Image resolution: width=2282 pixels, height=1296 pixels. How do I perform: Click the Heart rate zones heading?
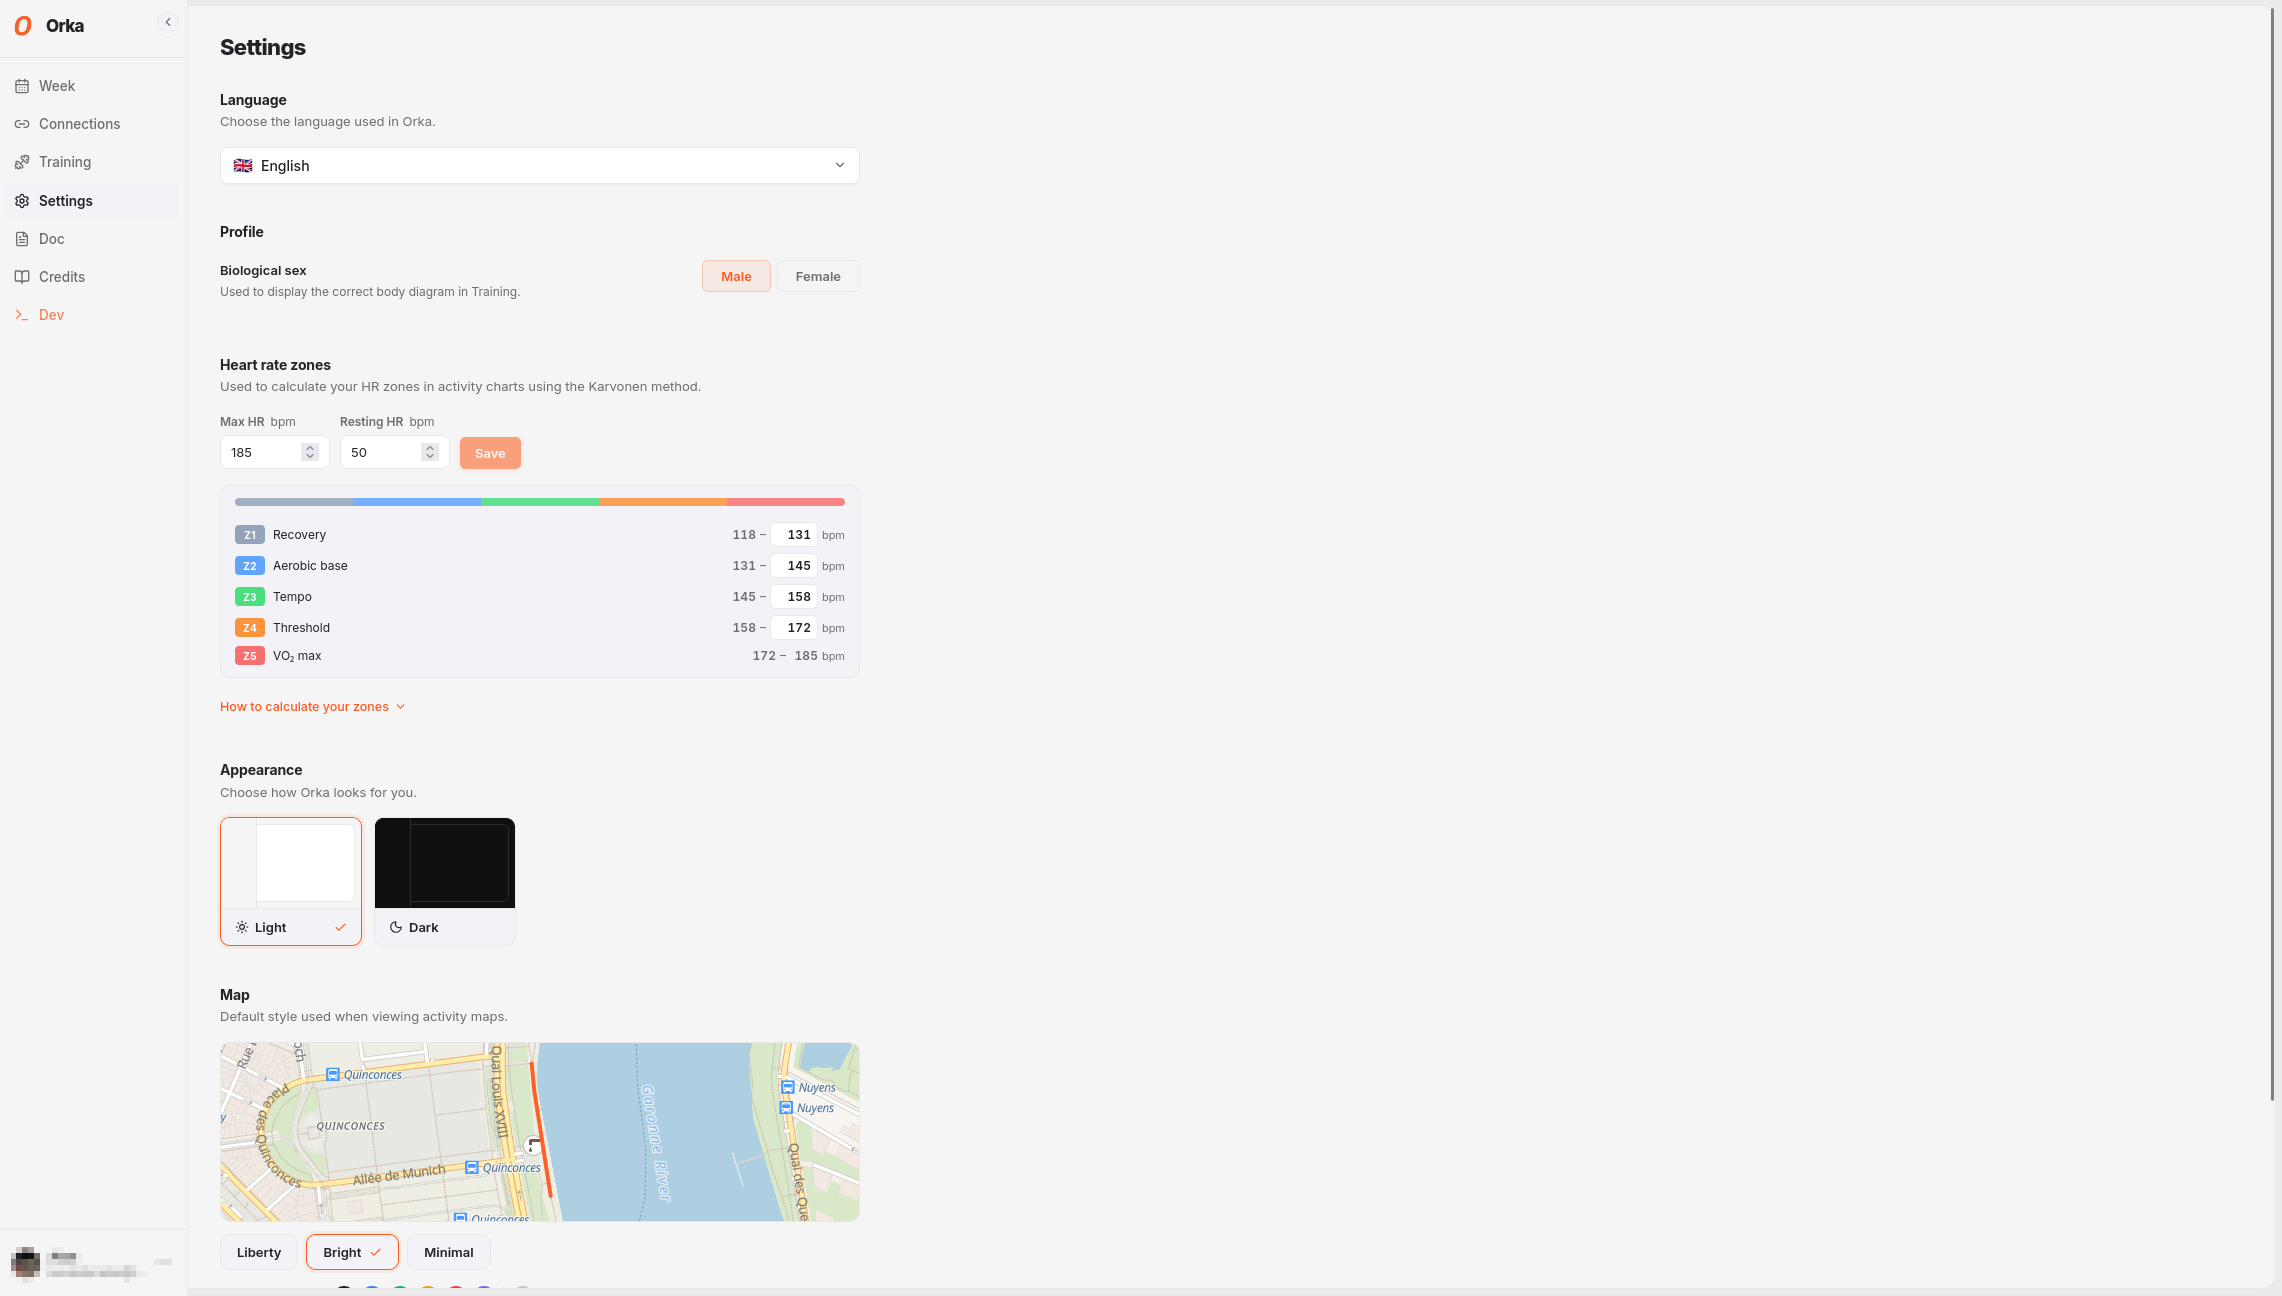(275, 365)
